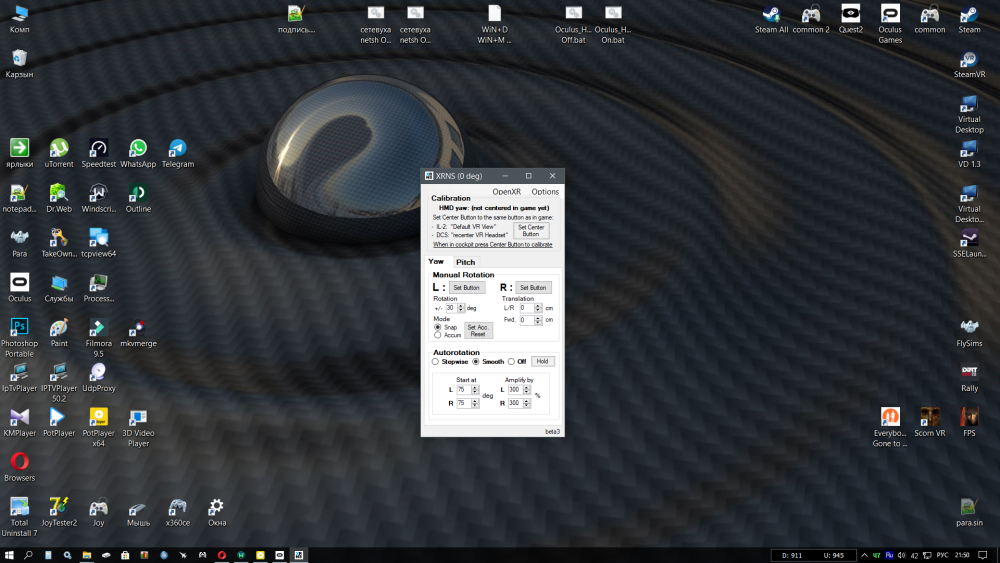Open the Options menu in XRNS
1000x563 pixels.
pos(545,191)
